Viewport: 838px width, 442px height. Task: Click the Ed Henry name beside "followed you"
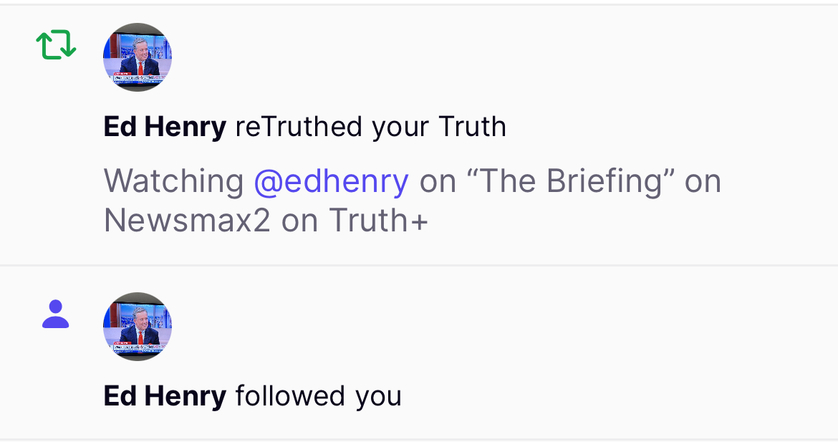point(165,396)
